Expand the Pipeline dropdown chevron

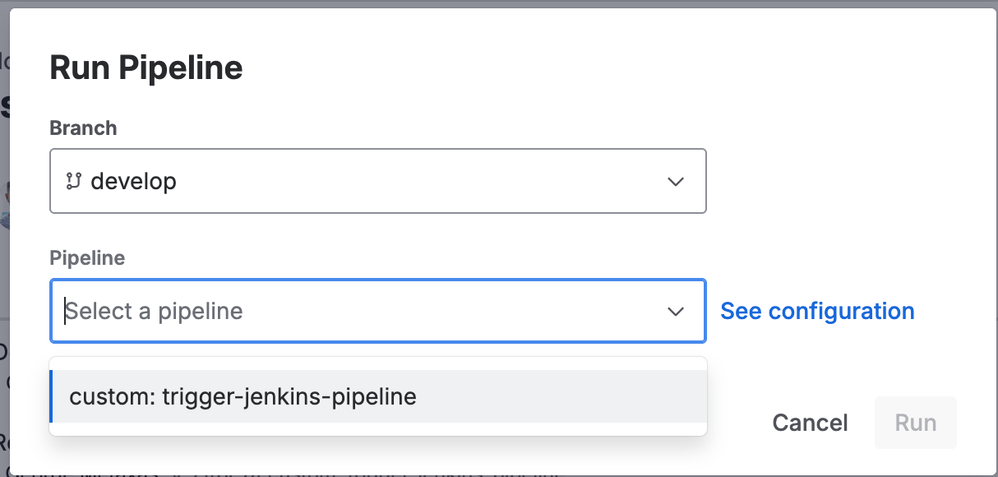point(675,311)
